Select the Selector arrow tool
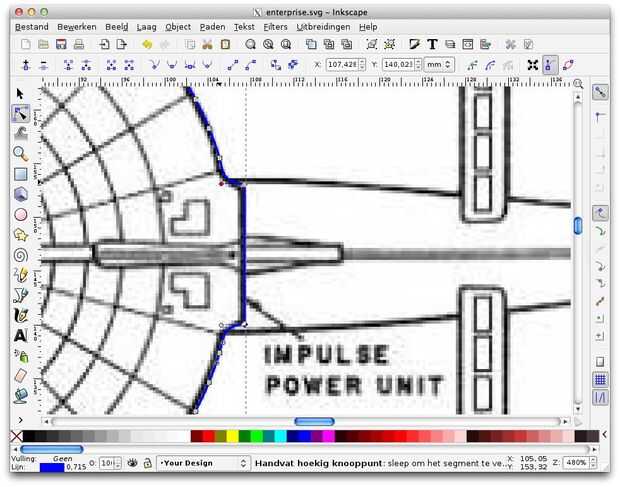620x487 pixels. (x=20, y=94)
